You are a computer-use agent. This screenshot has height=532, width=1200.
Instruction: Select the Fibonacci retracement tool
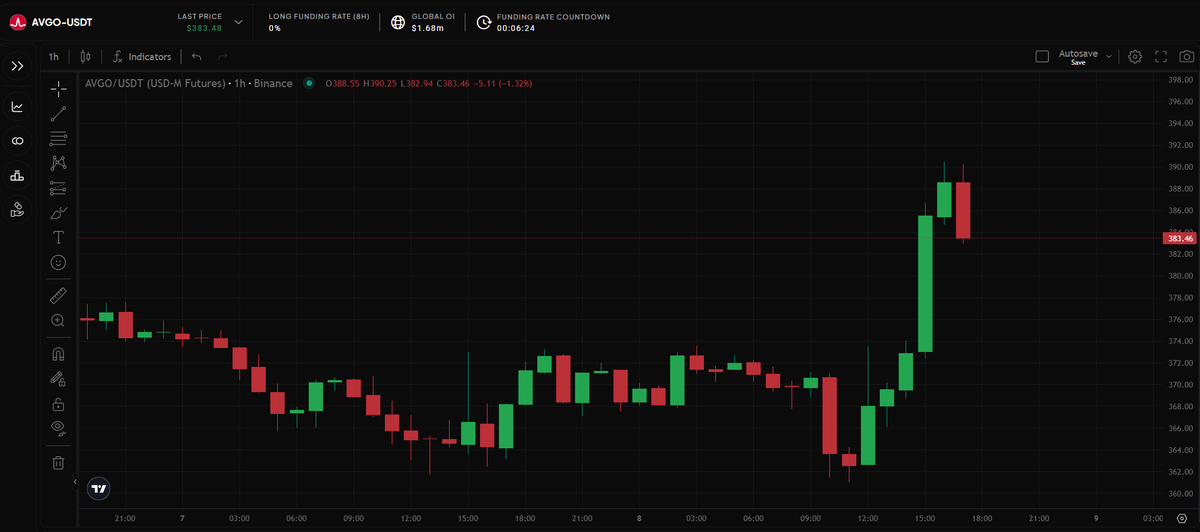click(x=58, y=138)
